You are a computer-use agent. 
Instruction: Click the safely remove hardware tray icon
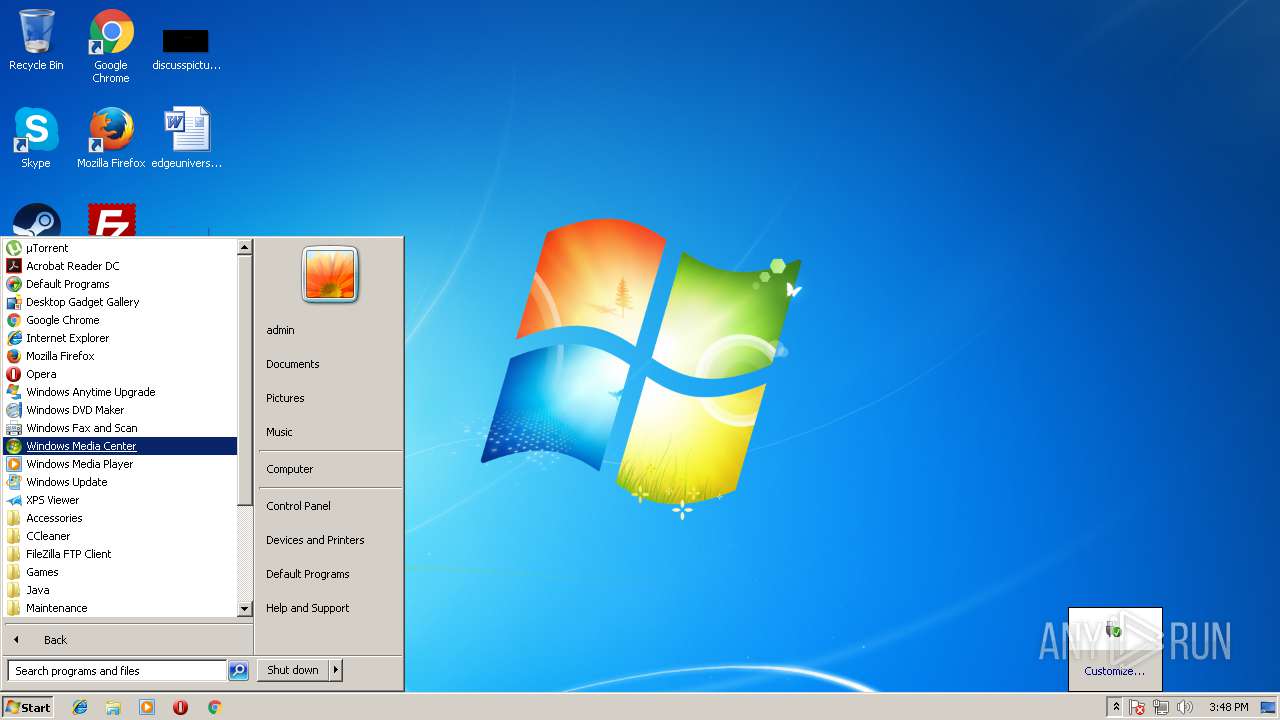pos(1114,630)
